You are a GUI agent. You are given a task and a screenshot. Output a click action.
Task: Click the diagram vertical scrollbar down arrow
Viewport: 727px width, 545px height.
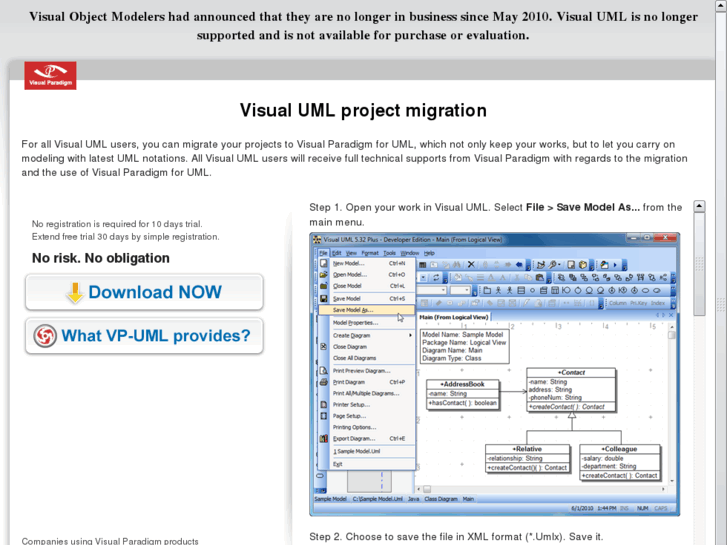click(x=671, y=481)
